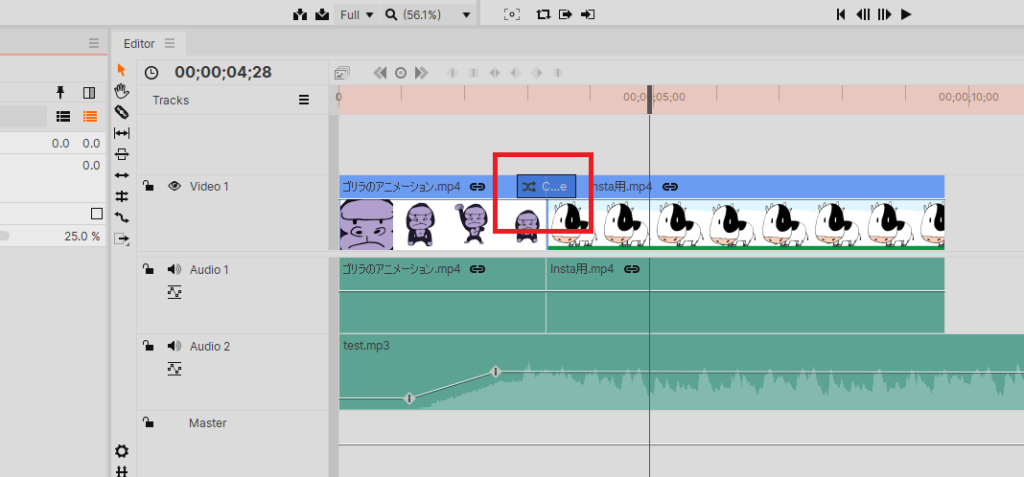Click the insert clip icon

click(x=300, y=14)
